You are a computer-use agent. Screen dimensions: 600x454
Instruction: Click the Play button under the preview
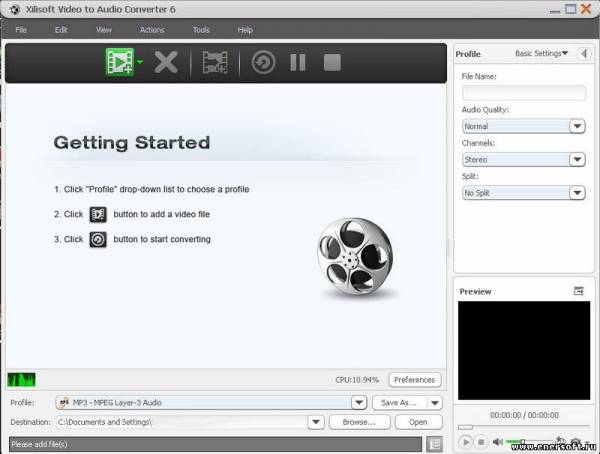click(465, 442)
